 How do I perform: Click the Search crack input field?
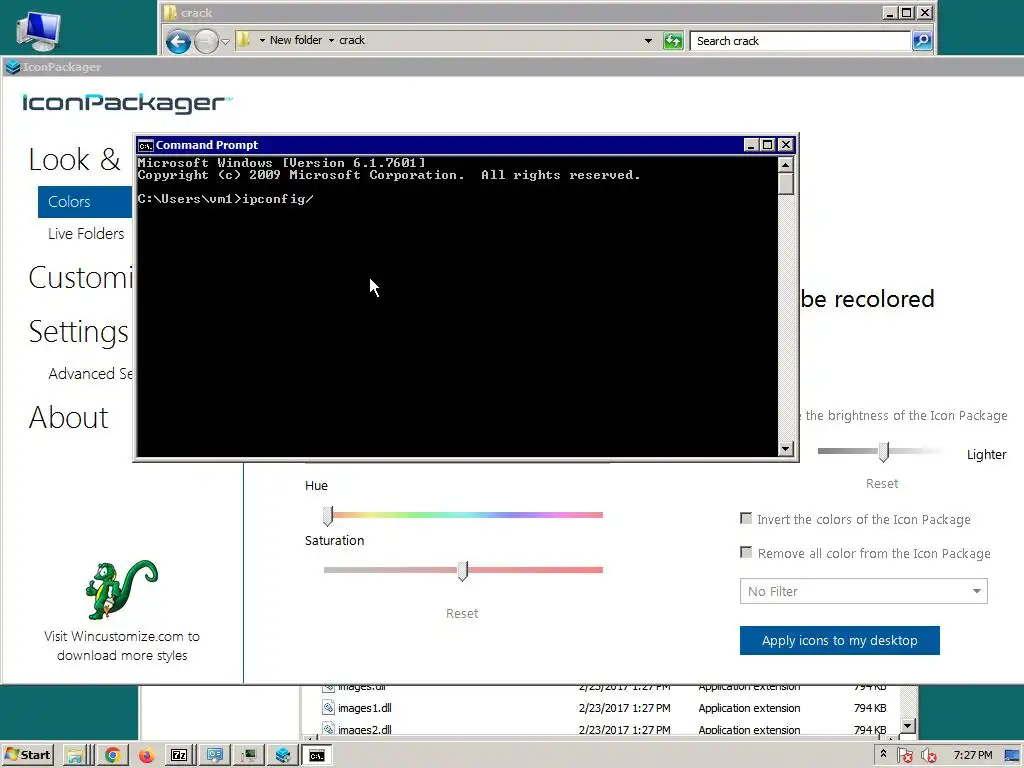pyautogui.click(x=801, y=40)
